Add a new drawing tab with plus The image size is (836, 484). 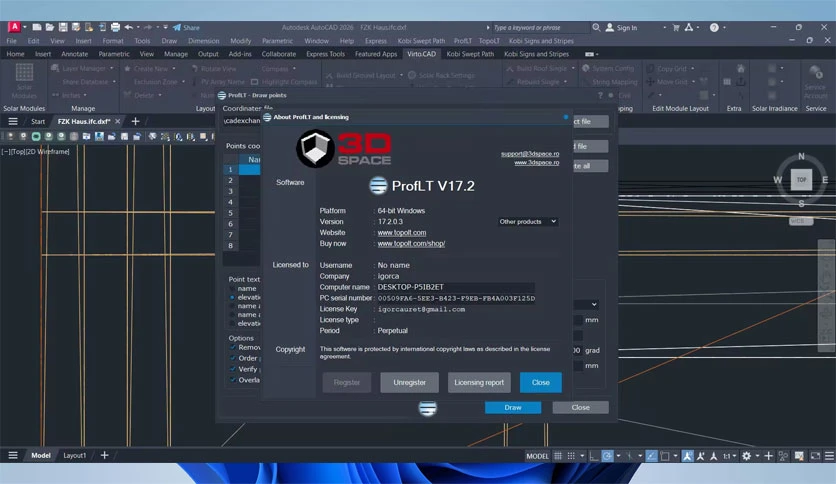(135, 122)
